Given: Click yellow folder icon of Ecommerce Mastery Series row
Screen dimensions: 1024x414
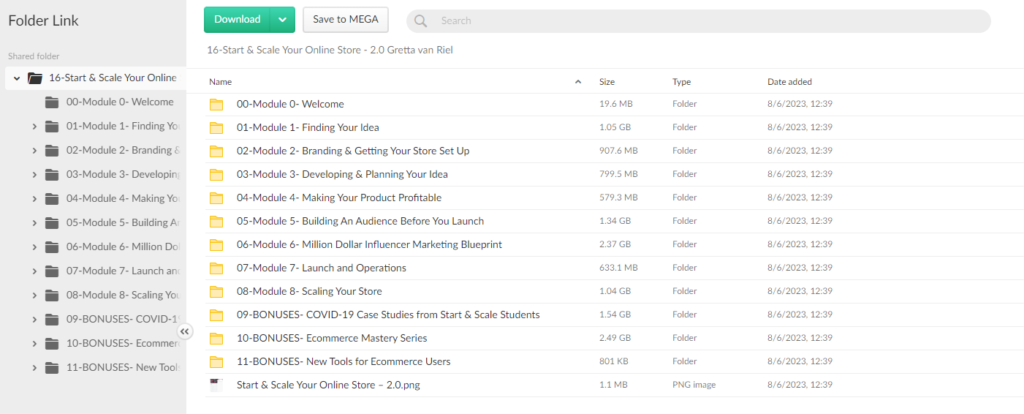Looking at the screenshot, I should [216, 338].
